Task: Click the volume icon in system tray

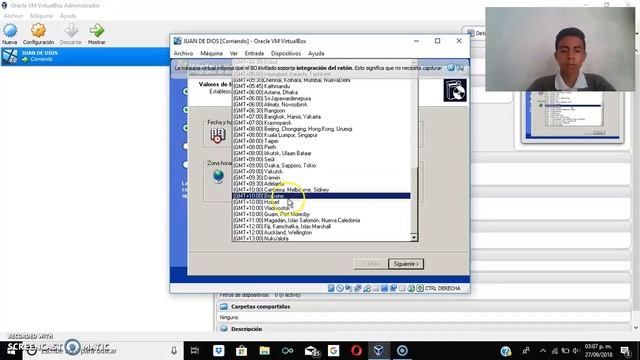Action: [x=576, y=351]
